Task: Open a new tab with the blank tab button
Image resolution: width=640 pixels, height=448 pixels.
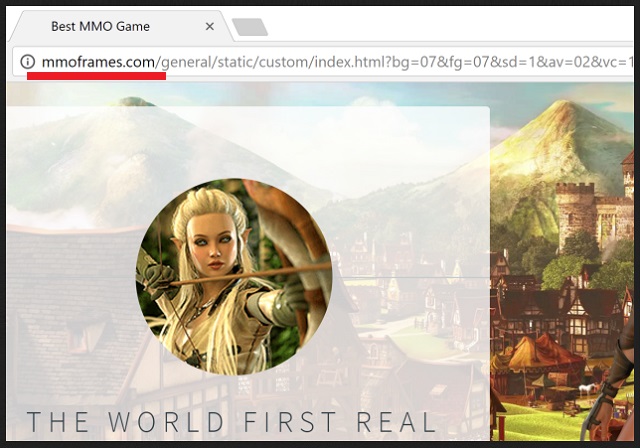Action: [250, 27]
